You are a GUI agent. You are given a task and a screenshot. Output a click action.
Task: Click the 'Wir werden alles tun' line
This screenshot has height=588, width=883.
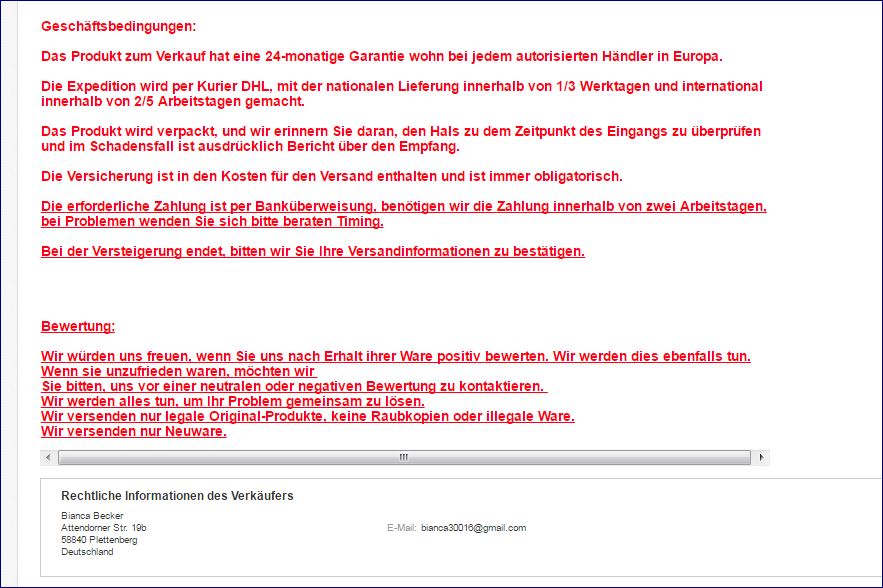pyautogui.click(x=233, y=402)
